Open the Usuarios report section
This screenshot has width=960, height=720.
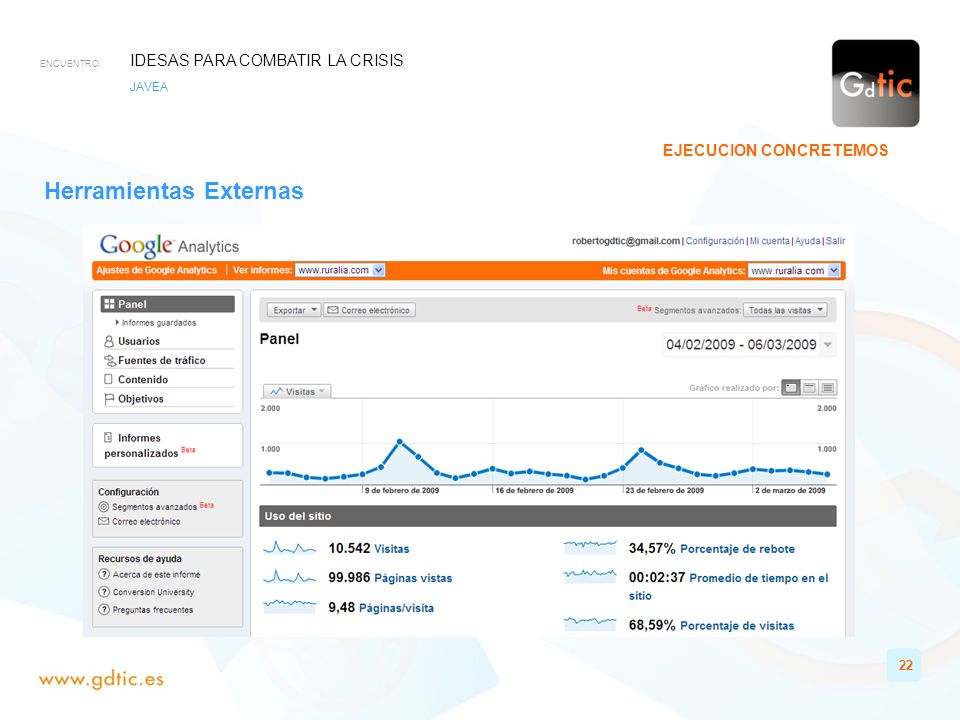[x=138, y=341]
